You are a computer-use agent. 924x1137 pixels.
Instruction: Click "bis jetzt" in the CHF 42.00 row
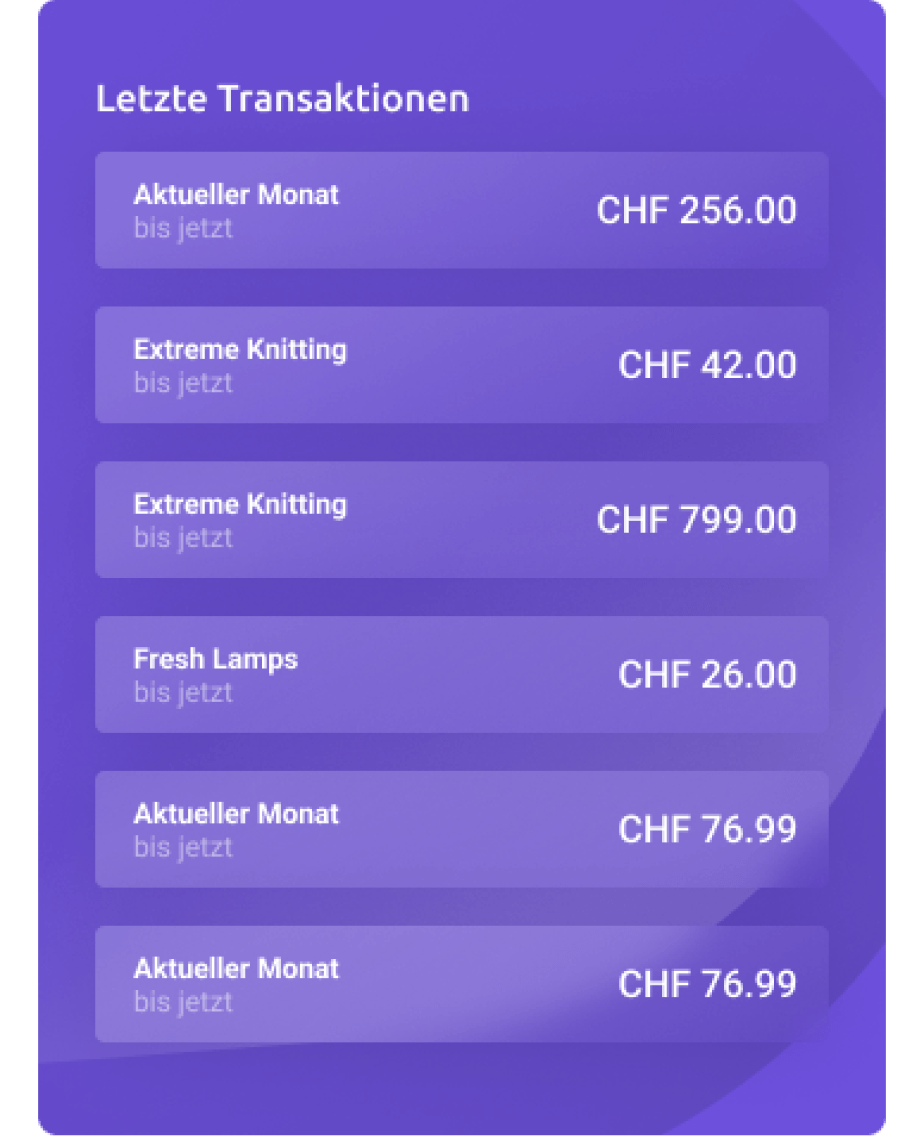[183, 383]
